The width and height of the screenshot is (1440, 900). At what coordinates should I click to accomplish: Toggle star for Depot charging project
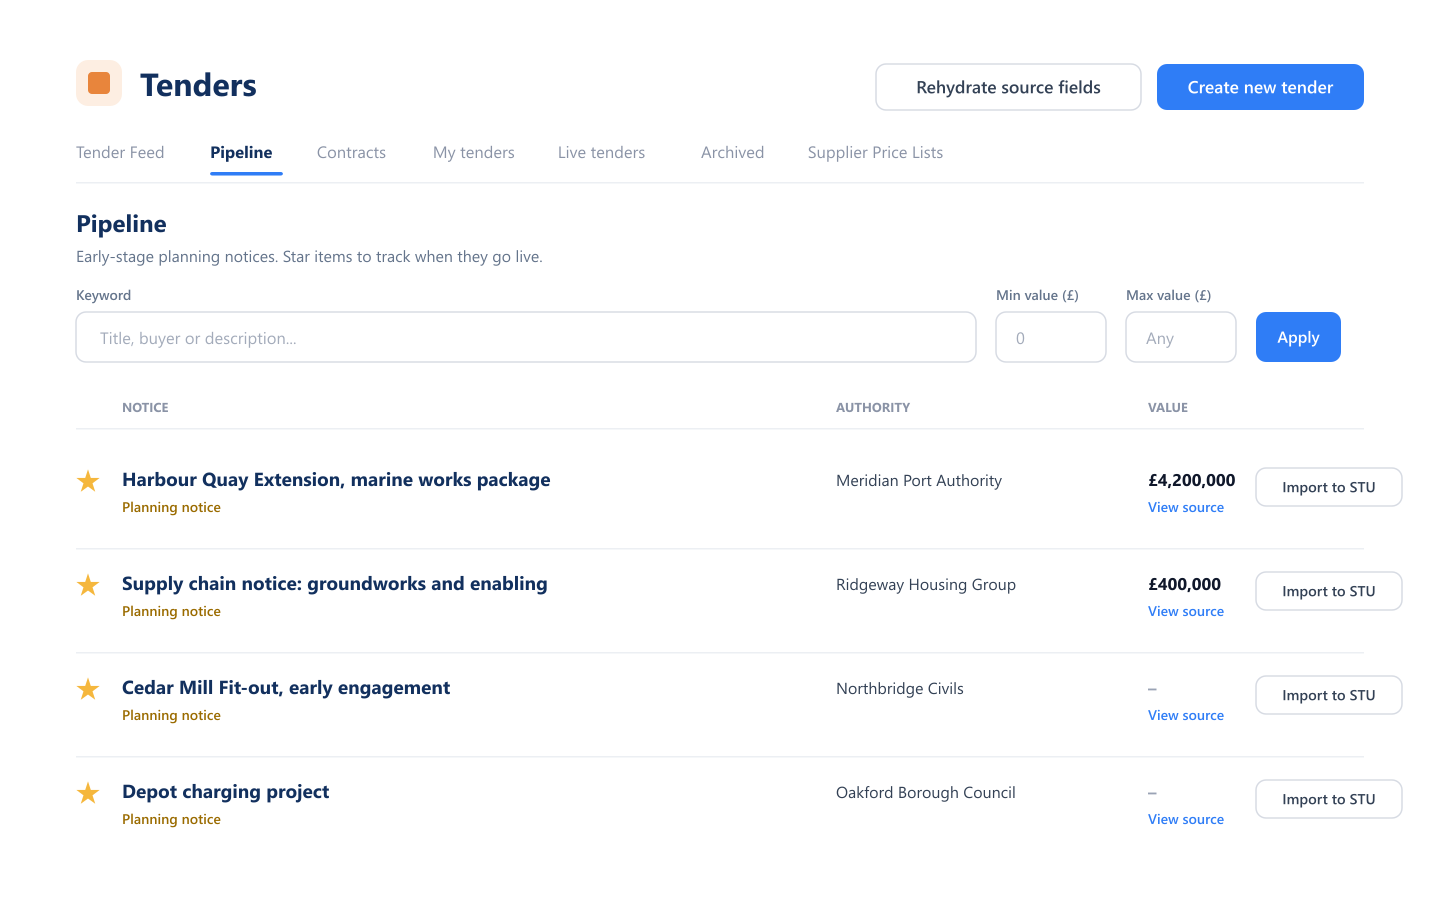coord(88,793)
